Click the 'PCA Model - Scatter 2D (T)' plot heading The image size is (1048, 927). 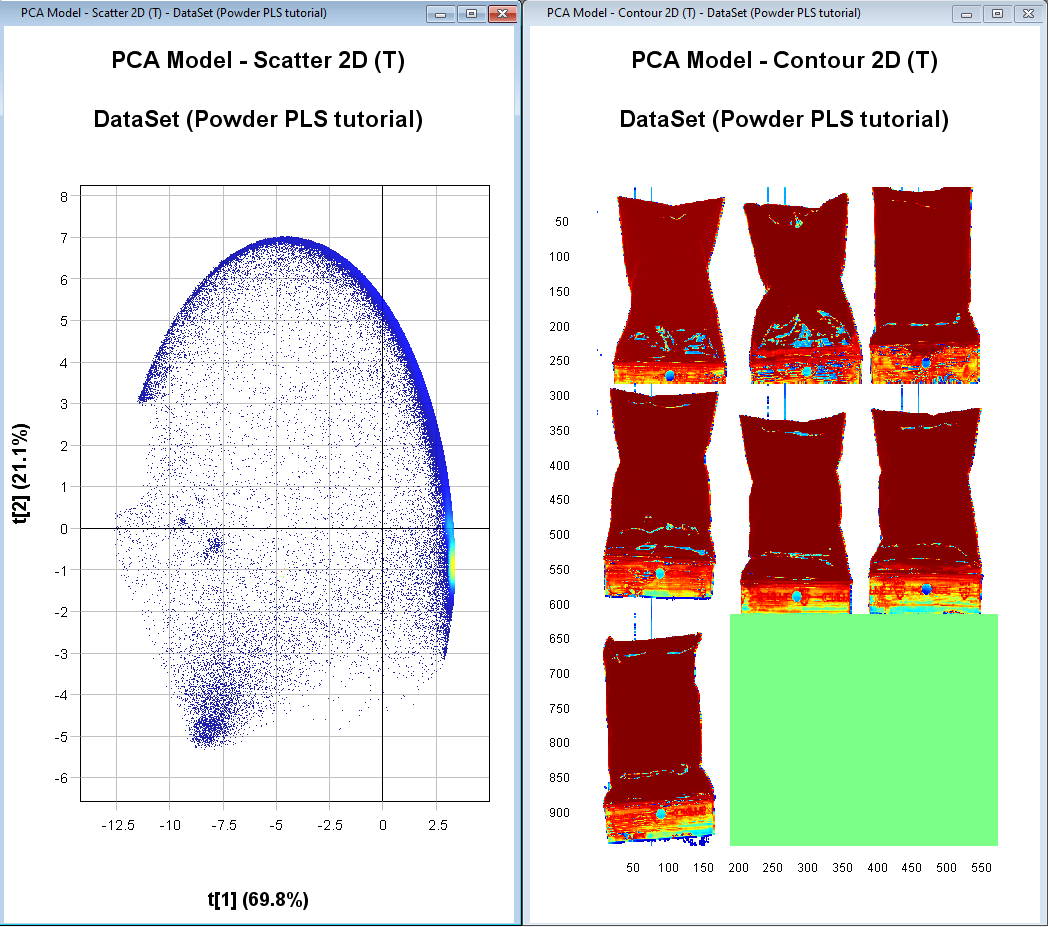click(258, 61)
